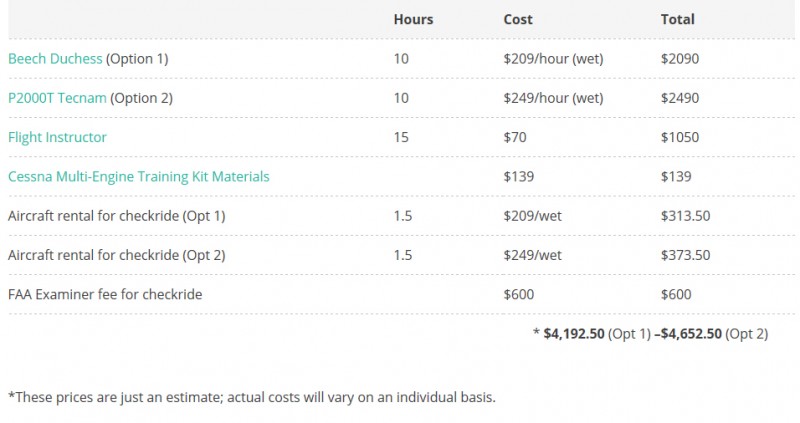Click Aircraft rental for checkride (Opt 1) row
This screenshot has height=423, width=800.
coord(401,216)
